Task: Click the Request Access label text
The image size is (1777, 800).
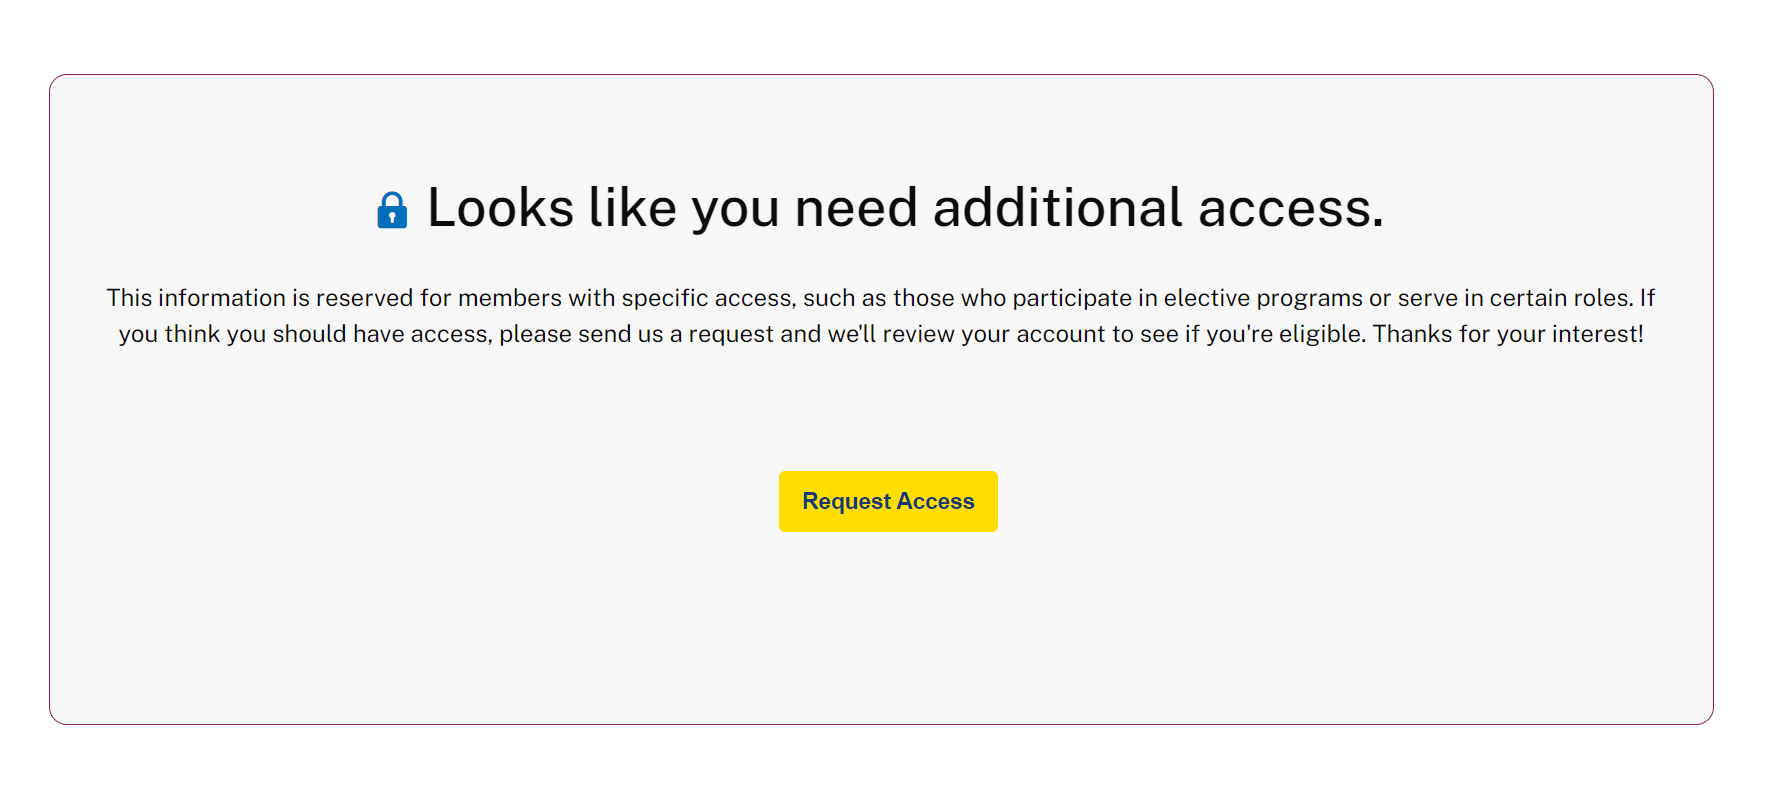Action: point(888,501)
